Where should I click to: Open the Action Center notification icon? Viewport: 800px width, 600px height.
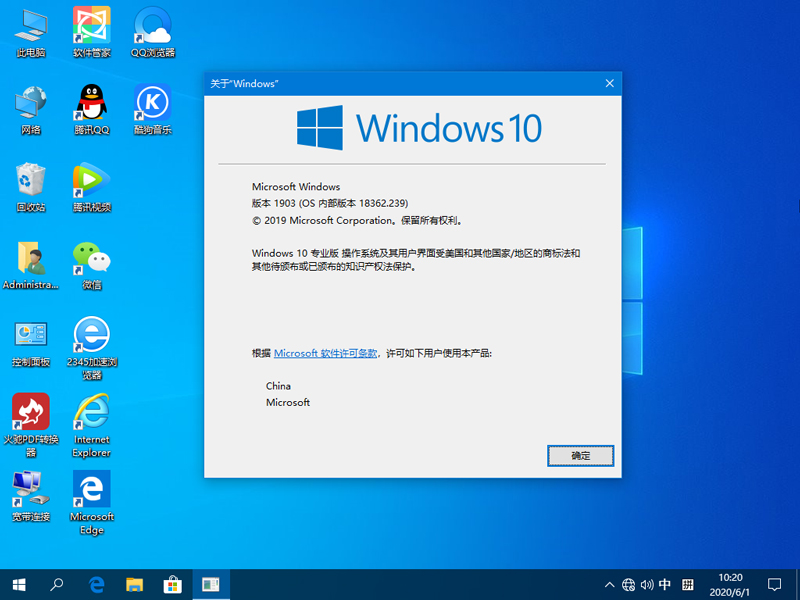[x=774, y=585]
